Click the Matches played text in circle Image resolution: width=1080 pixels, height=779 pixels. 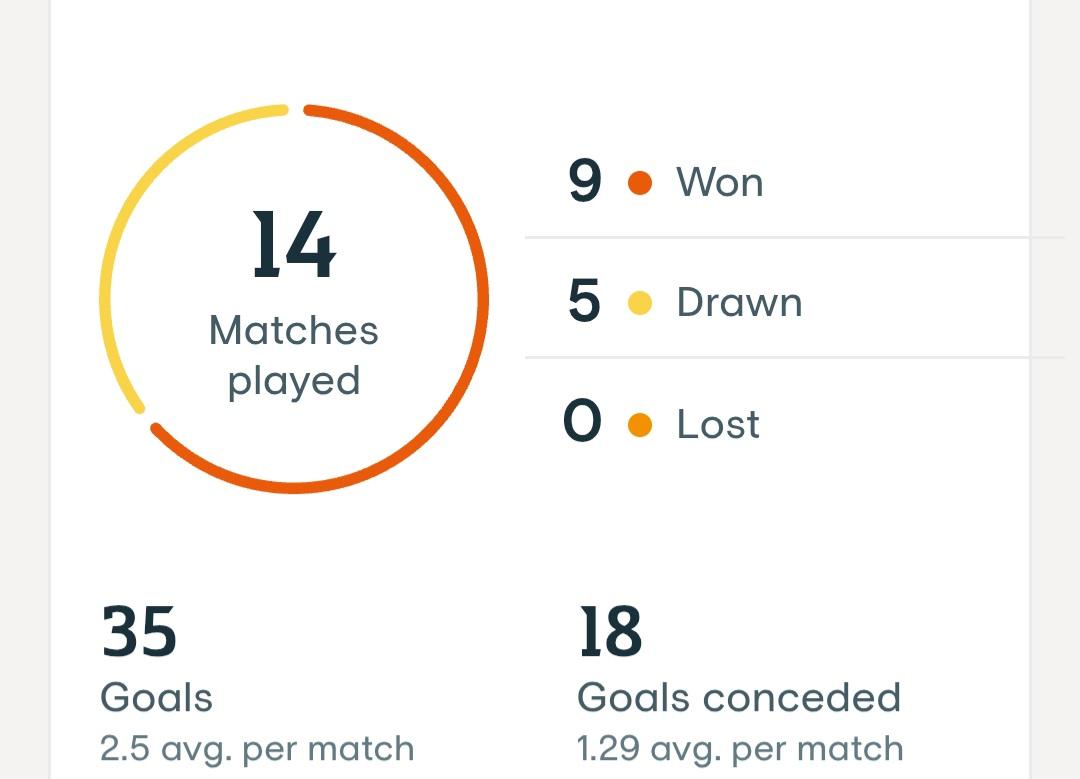click(294, 355)
